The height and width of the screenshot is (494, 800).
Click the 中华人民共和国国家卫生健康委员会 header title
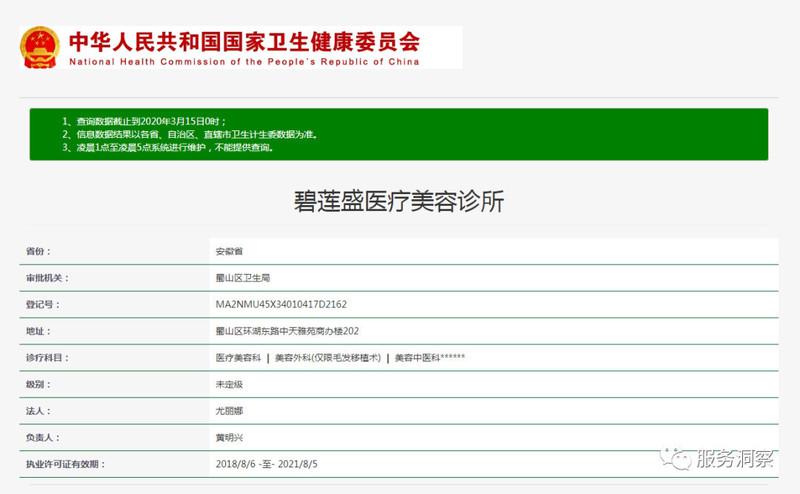[x=244, y=41]
